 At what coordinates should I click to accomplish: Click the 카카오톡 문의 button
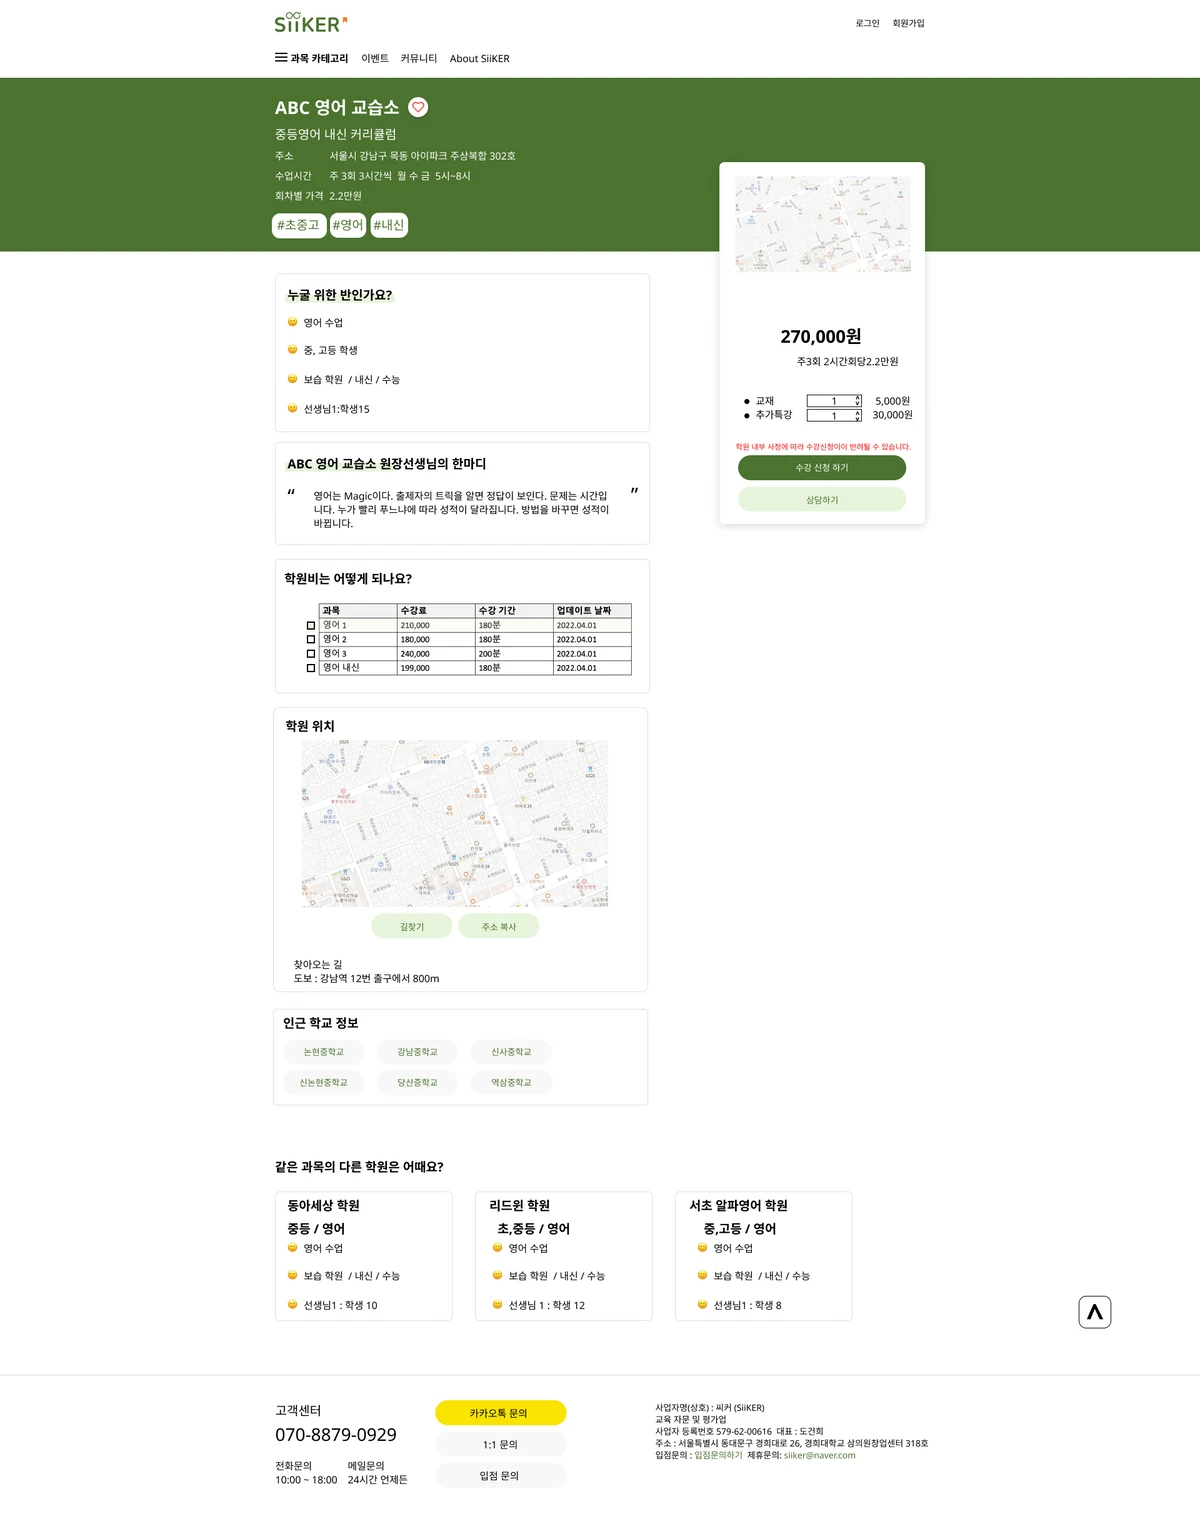[501, 1413]
